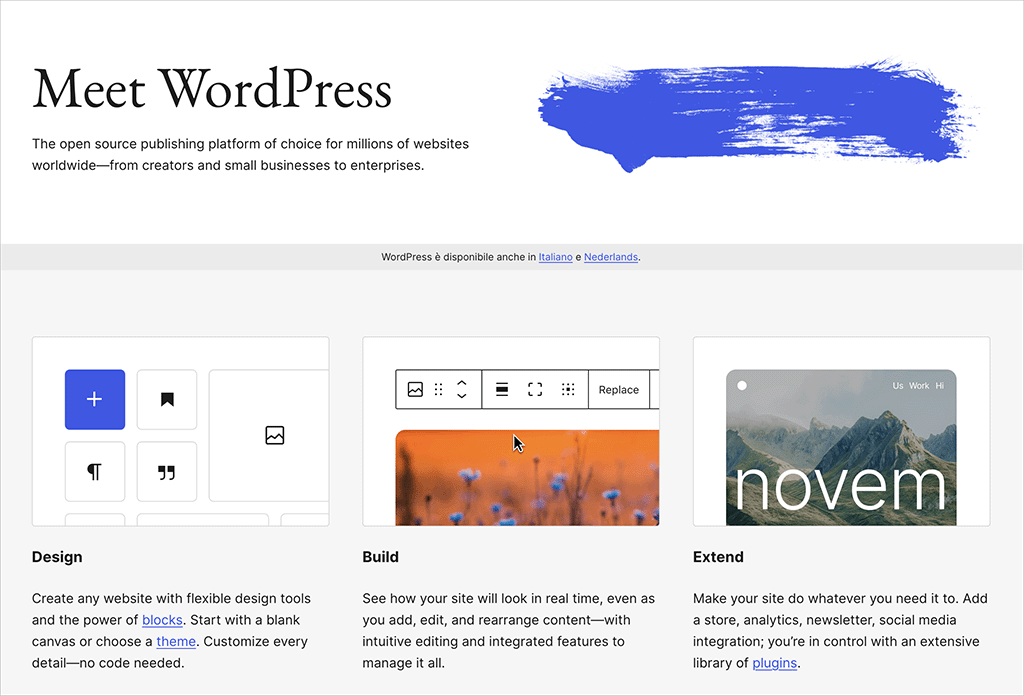This screenshot has height=696, width=1024.
Task: Click the move-down chevron in the block toolbar
Action: click(x=462, y=396)
